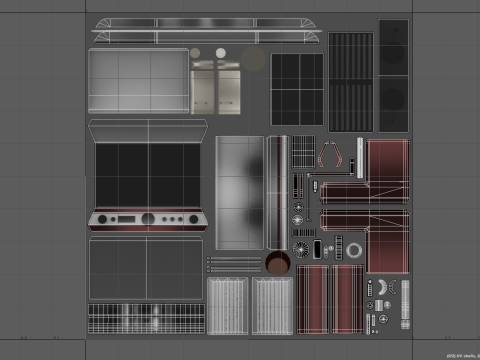Select the left light ribbed UV shell
This screenshot has width=480, height=360.
point(228,306)
